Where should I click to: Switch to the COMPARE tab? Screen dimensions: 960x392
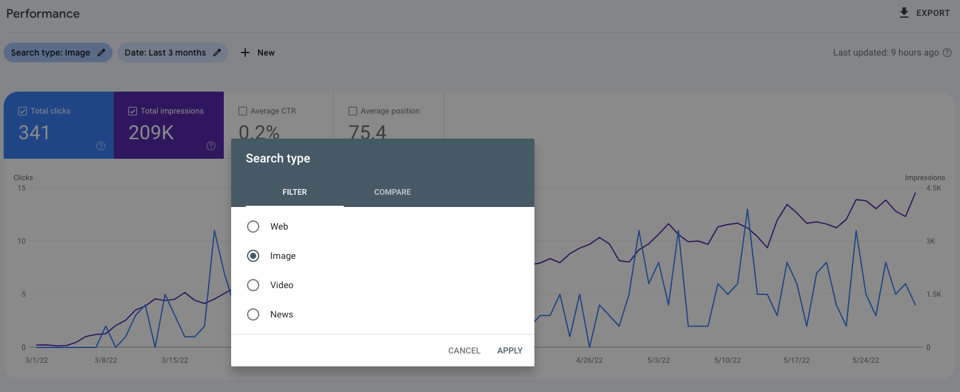pyautogui.click(x=392, y=192)
